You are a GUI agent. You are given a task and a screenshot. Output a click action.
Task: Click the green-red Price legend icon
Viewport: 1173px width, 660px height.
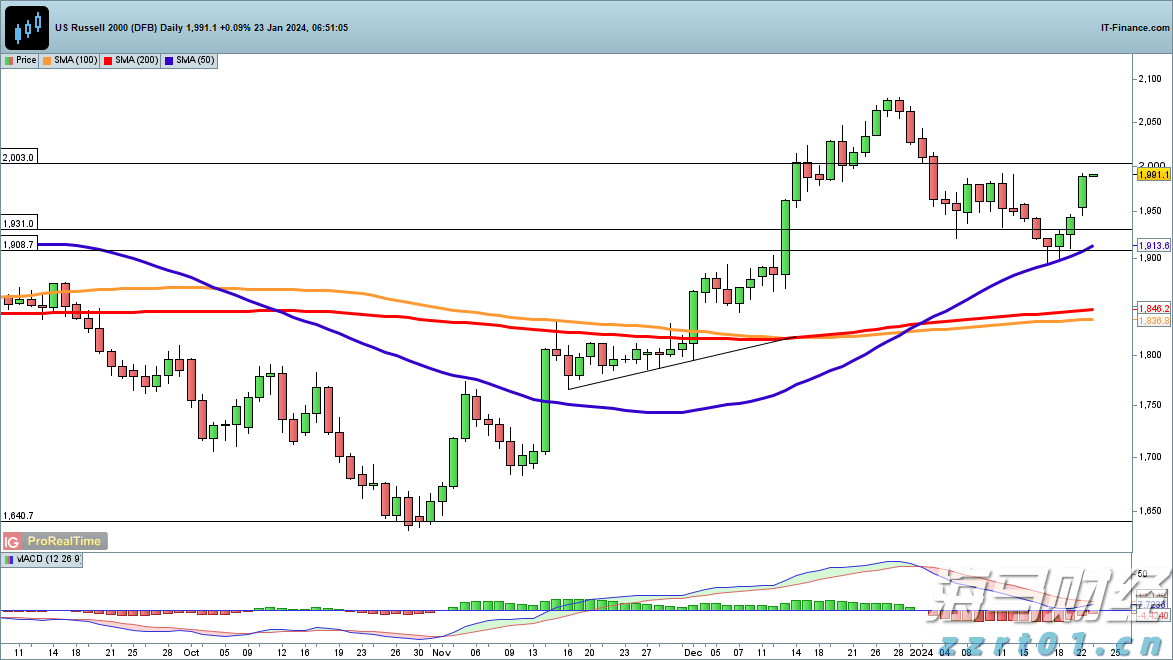point(9,61)
